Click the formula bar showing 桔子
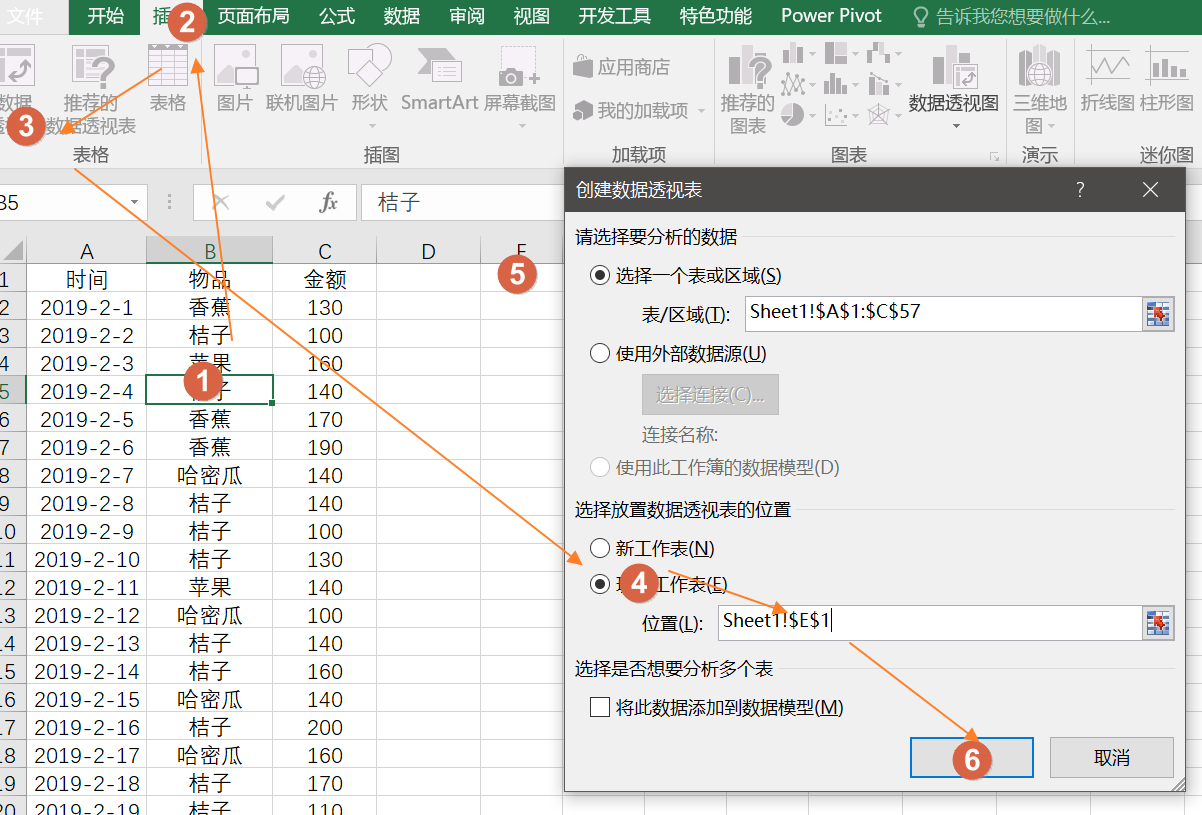 (465, 203)
